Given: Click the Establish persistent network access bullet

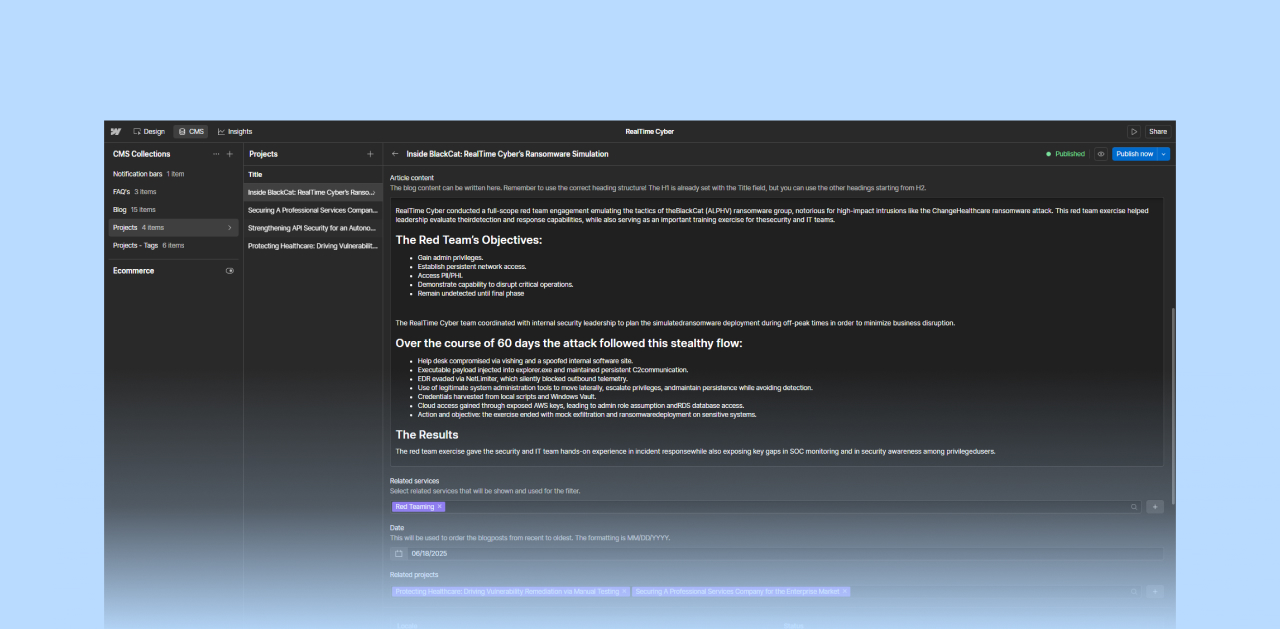Looking at the screenshot, I should click(x=472, y=267).
